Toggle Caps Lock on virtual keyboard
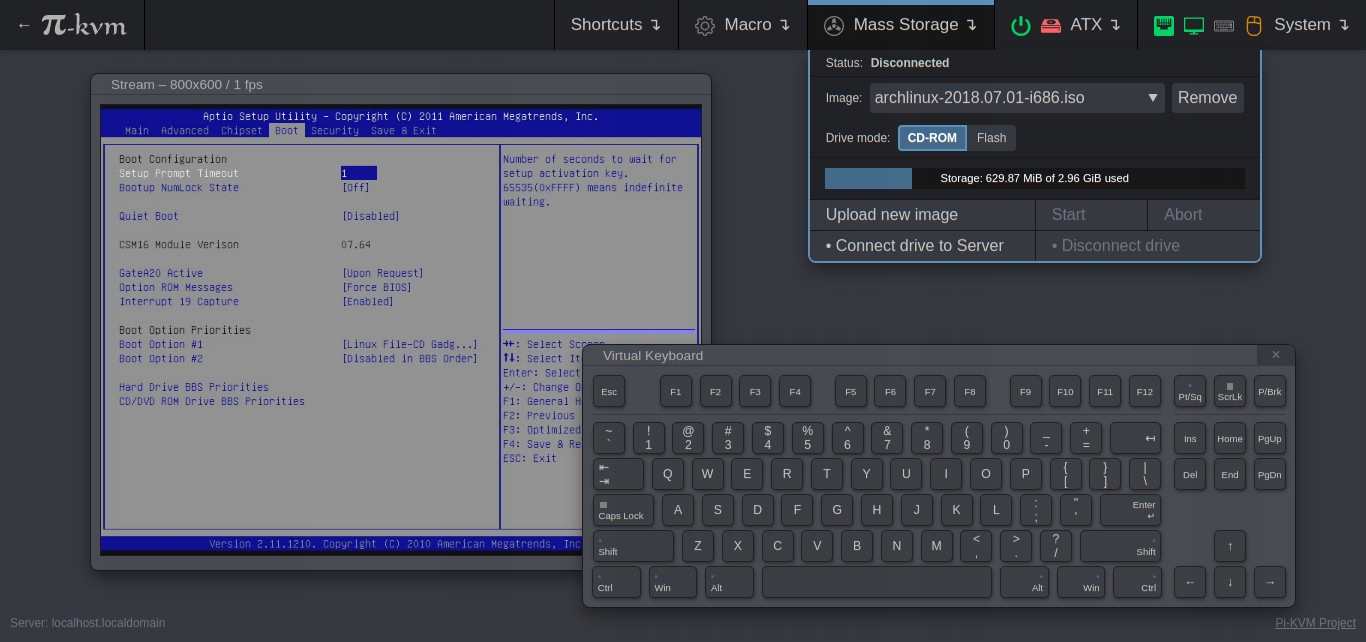The width and height of the screenshot is (1366, 642). coord(622,510)
